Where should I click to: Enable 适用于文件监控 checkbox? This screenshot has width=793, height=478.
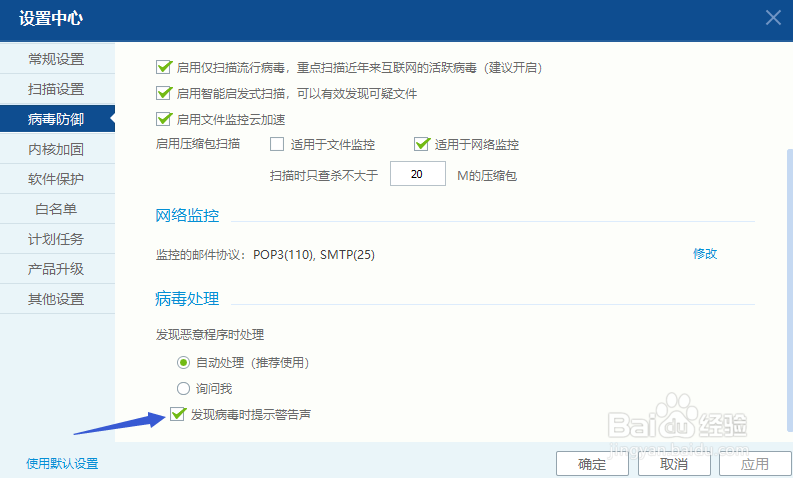[x=277, y=145]
